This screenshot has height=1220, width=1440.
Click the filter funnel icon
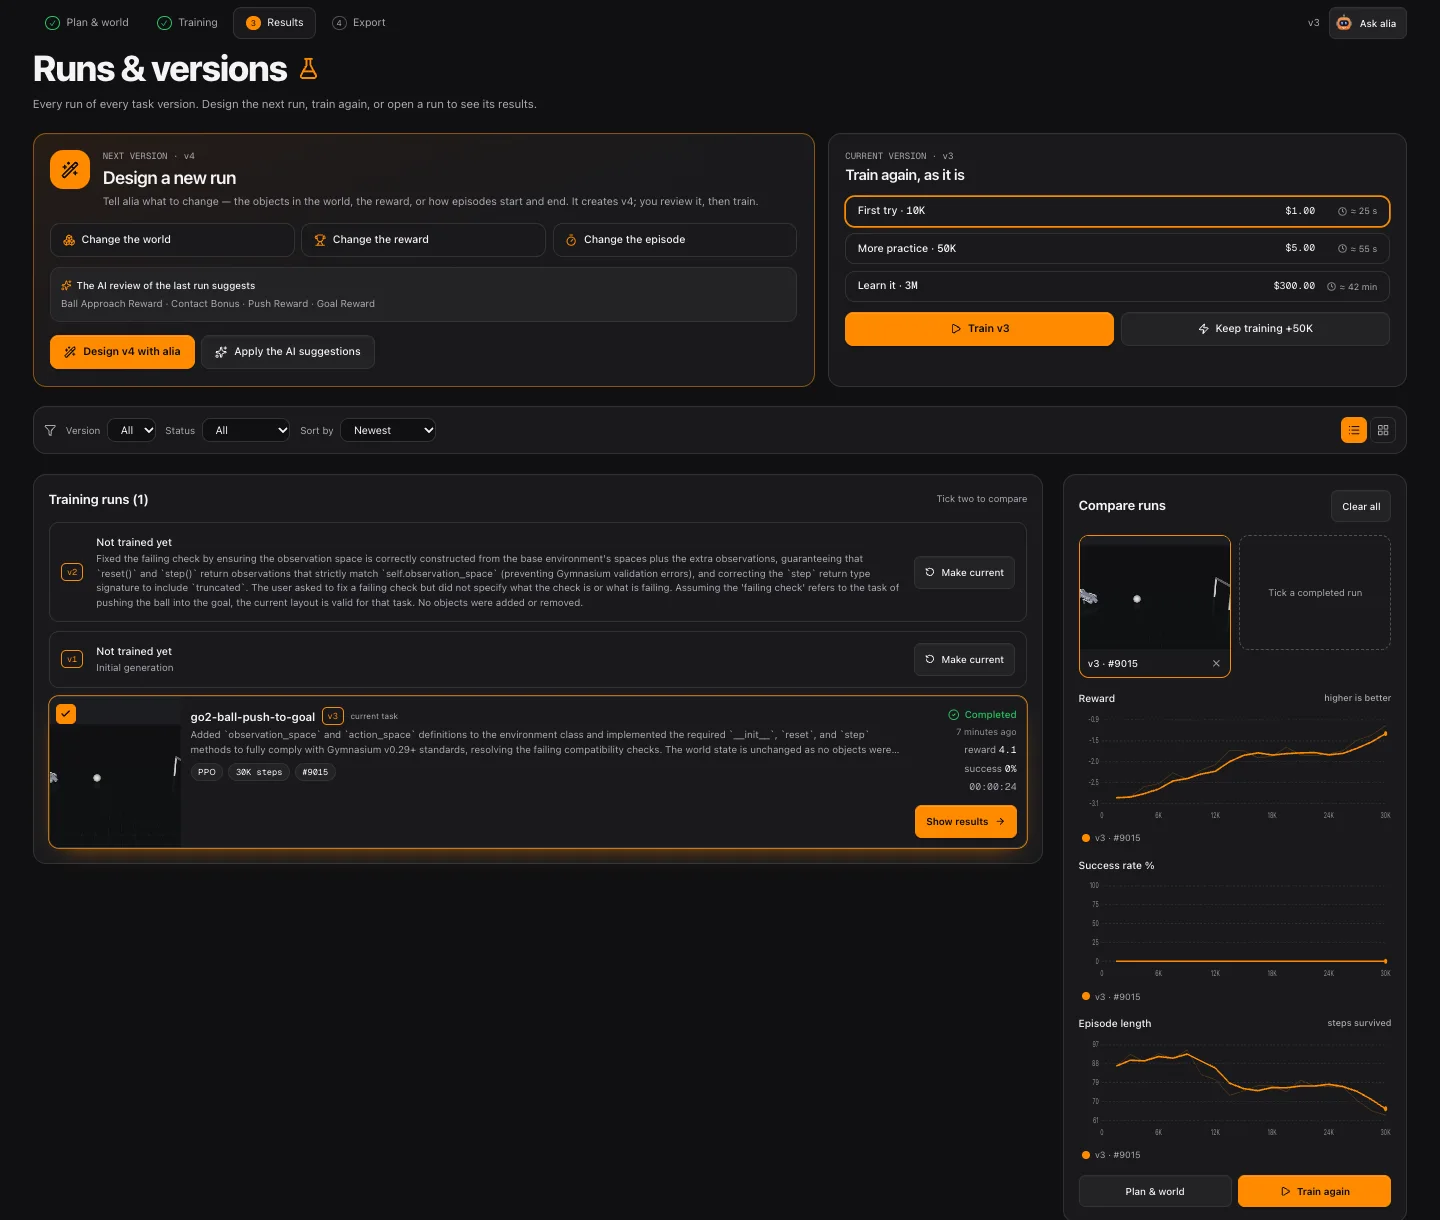point(50,430)
